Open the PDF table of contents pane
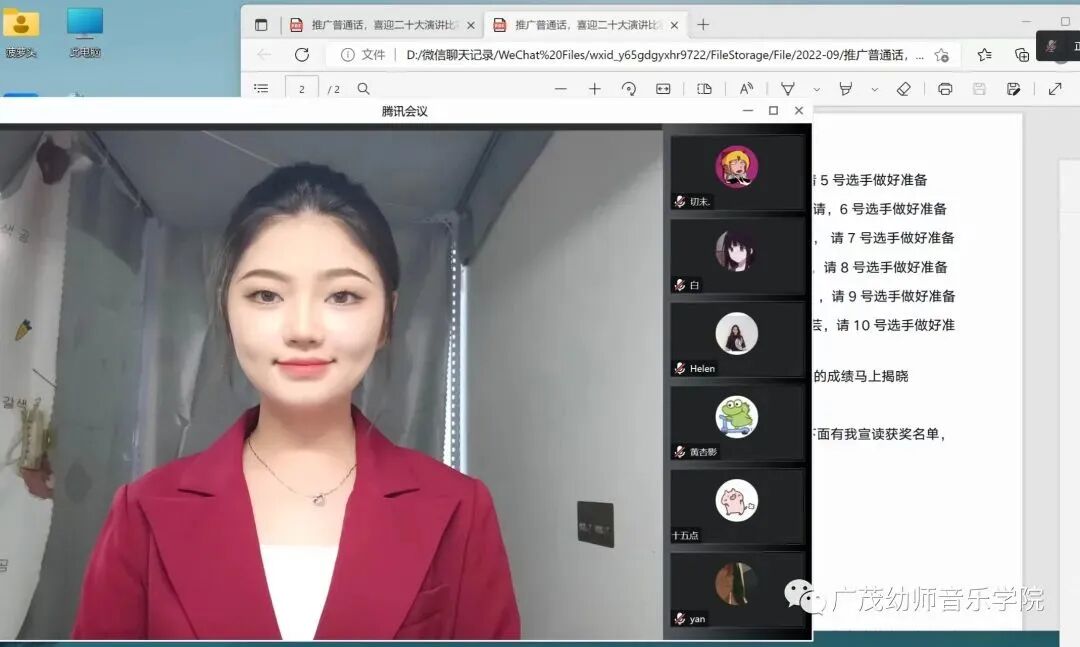This screenshot has width=1080, height=647. coord(260,89)
